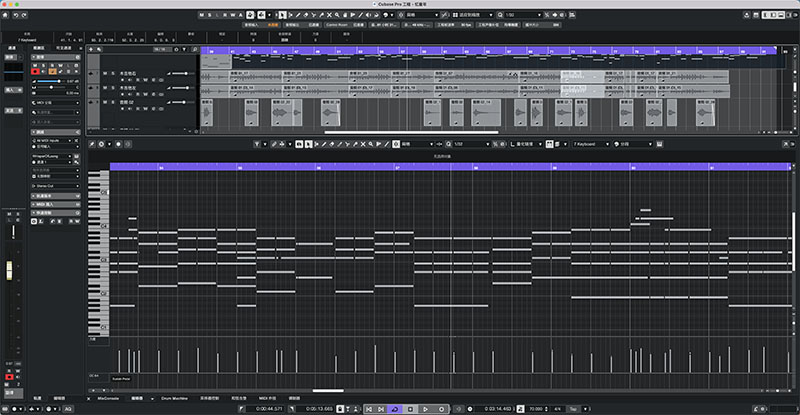Switch to the MixConsole tab in the lower zone
This screenshot has width=800, height=415.
pos(108,398)
